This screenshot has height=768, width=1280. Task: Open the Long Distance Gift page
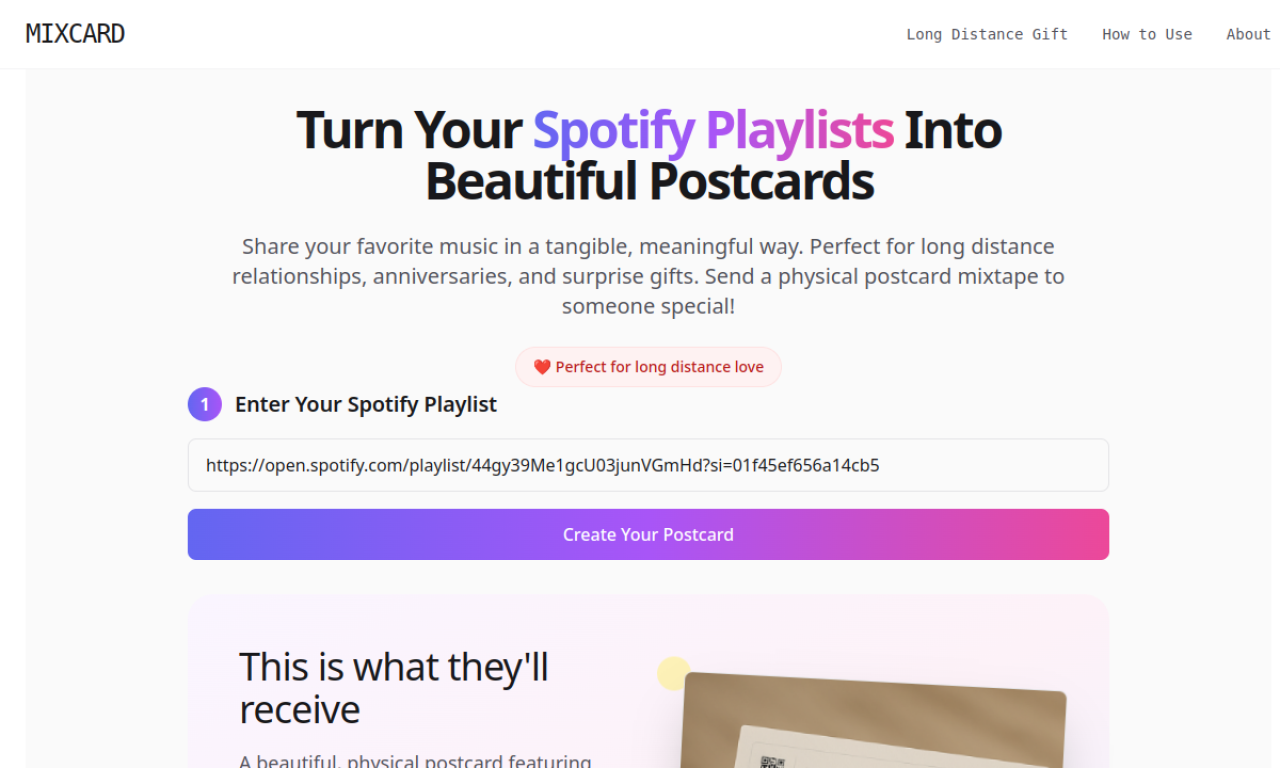[987, 34]
